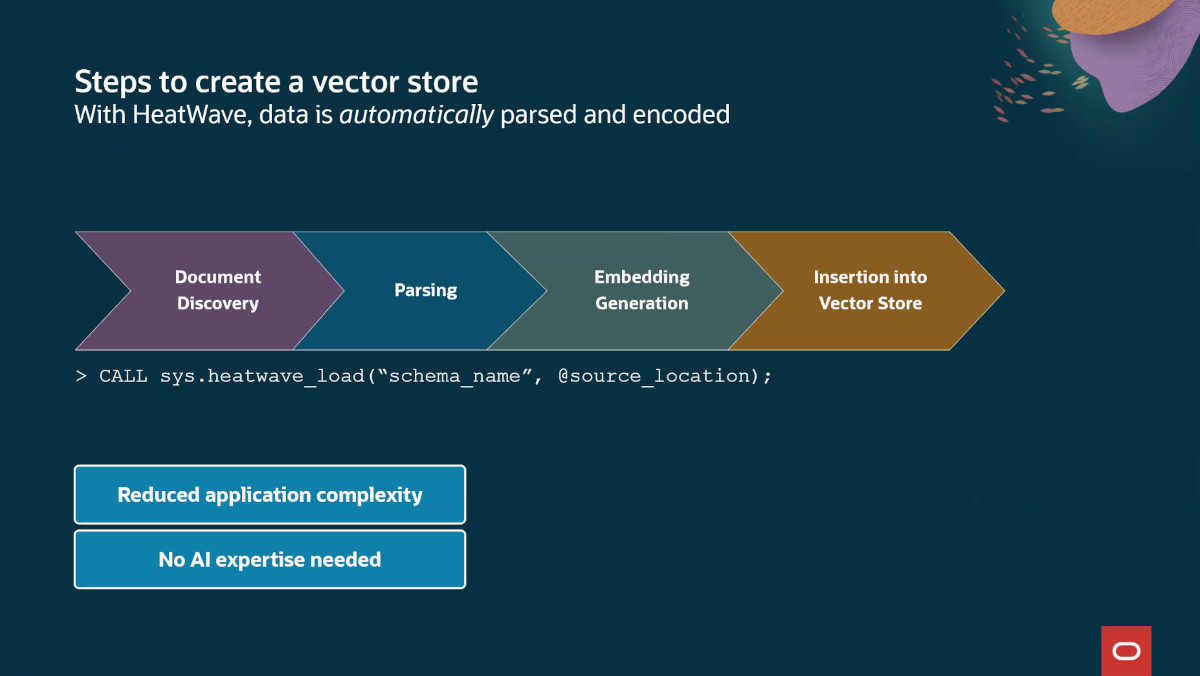
Task: Click the prompt symbol before CALL
Action: 80,376
